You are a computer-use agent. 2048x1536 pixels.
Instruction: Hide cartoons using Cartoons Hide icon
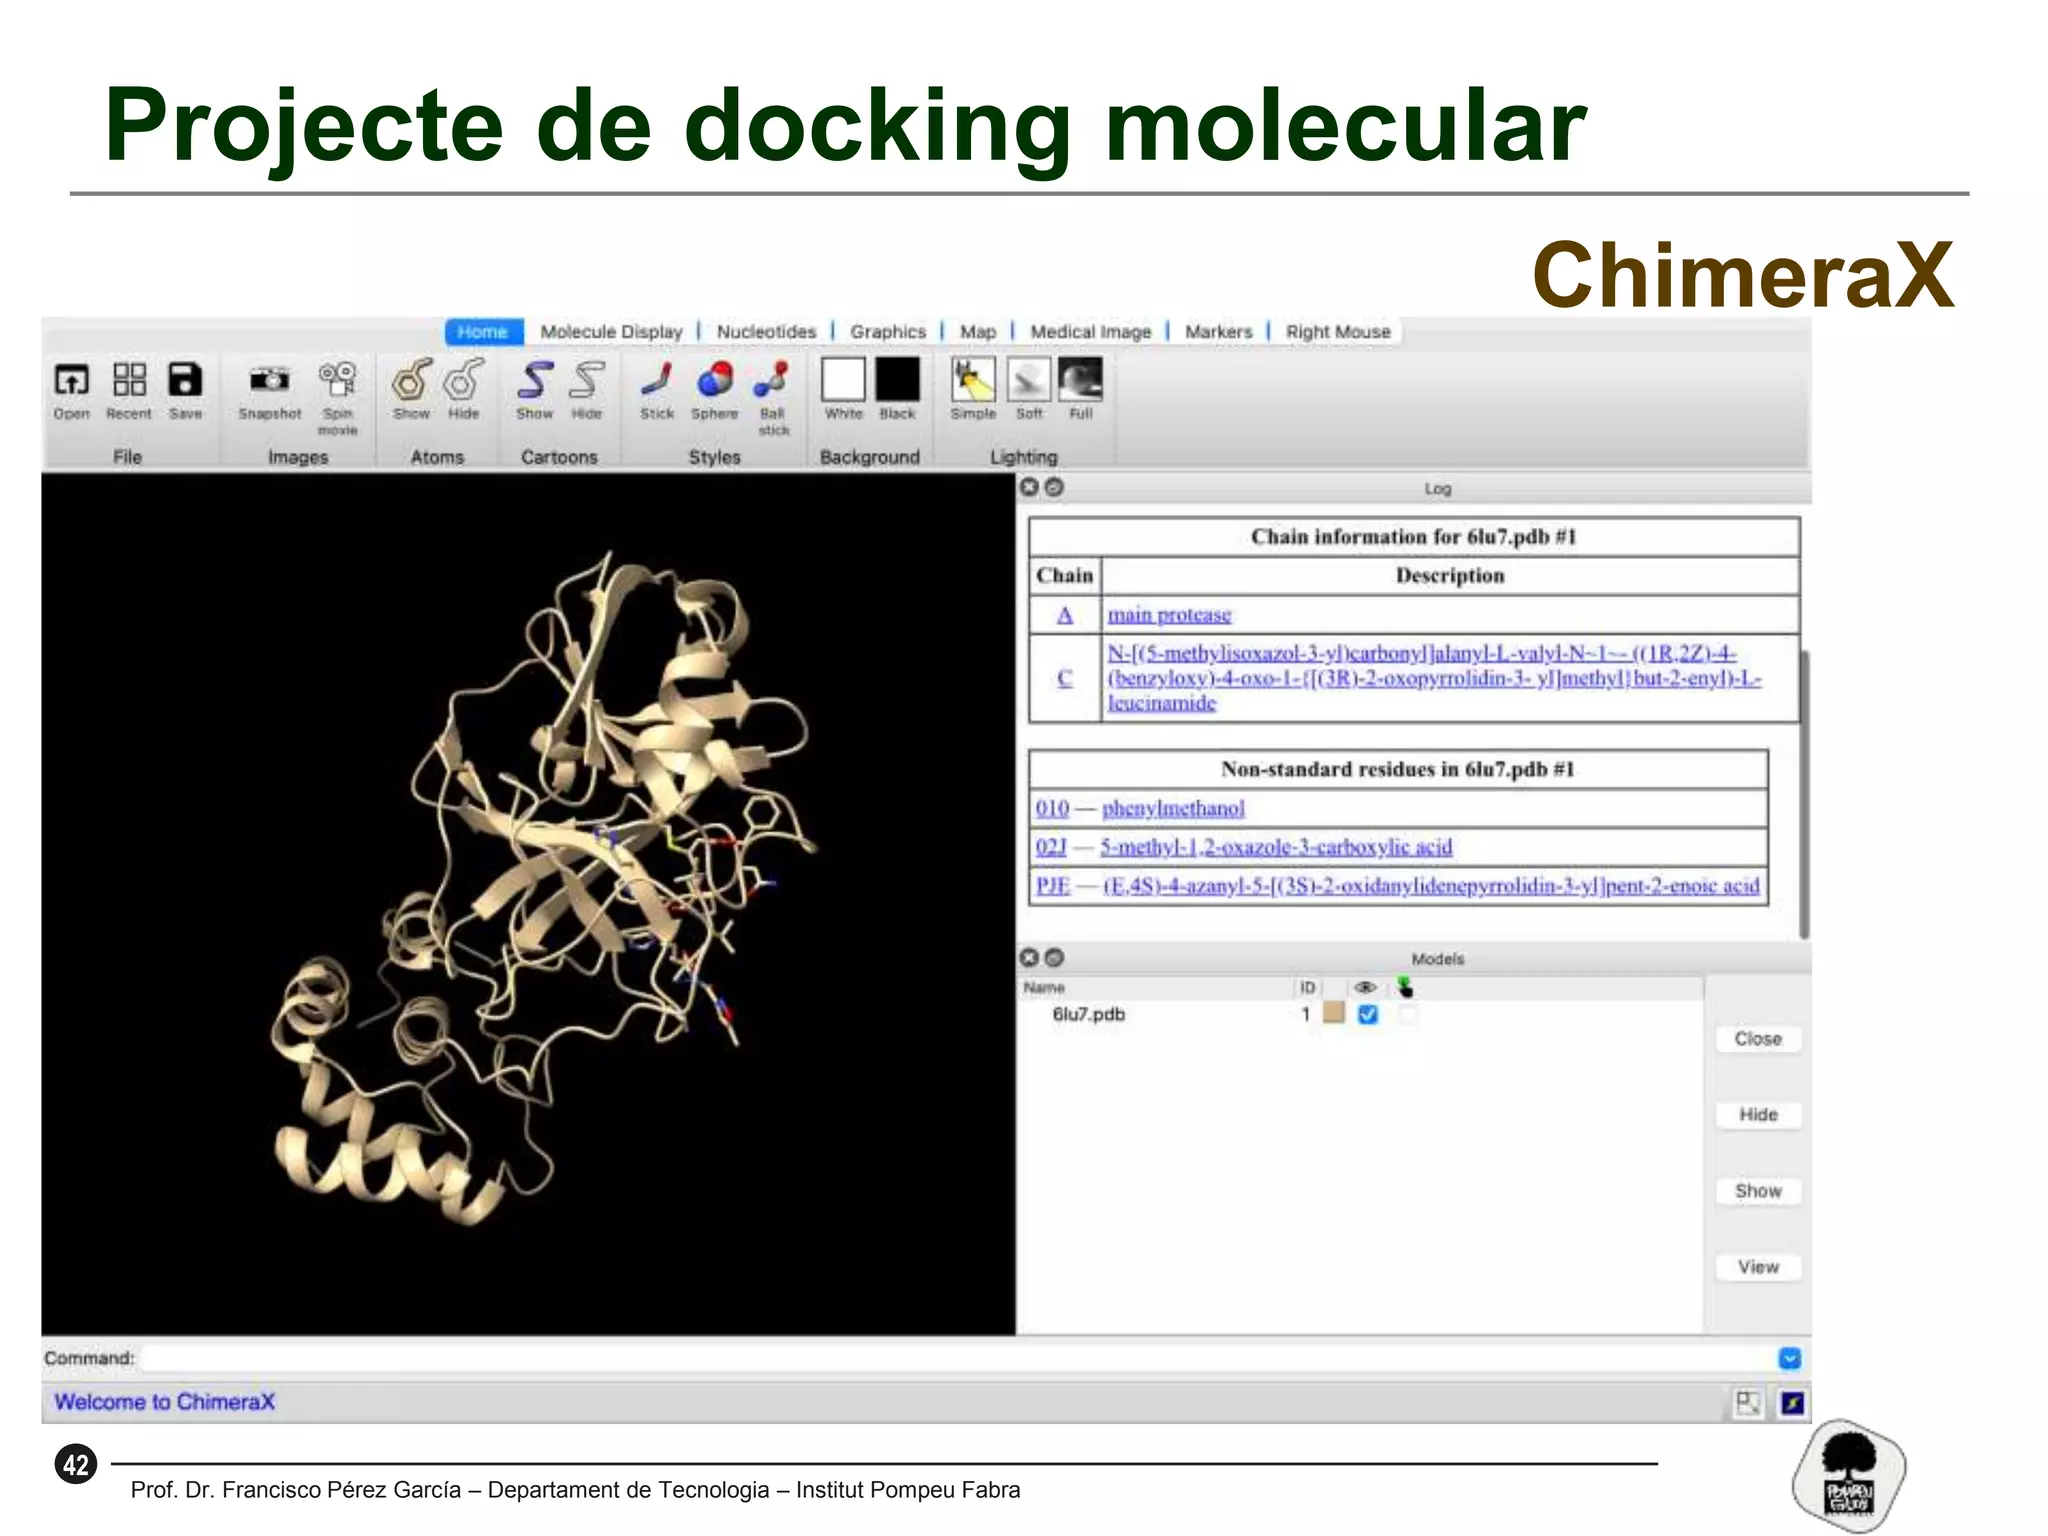[x=587, y=390]
